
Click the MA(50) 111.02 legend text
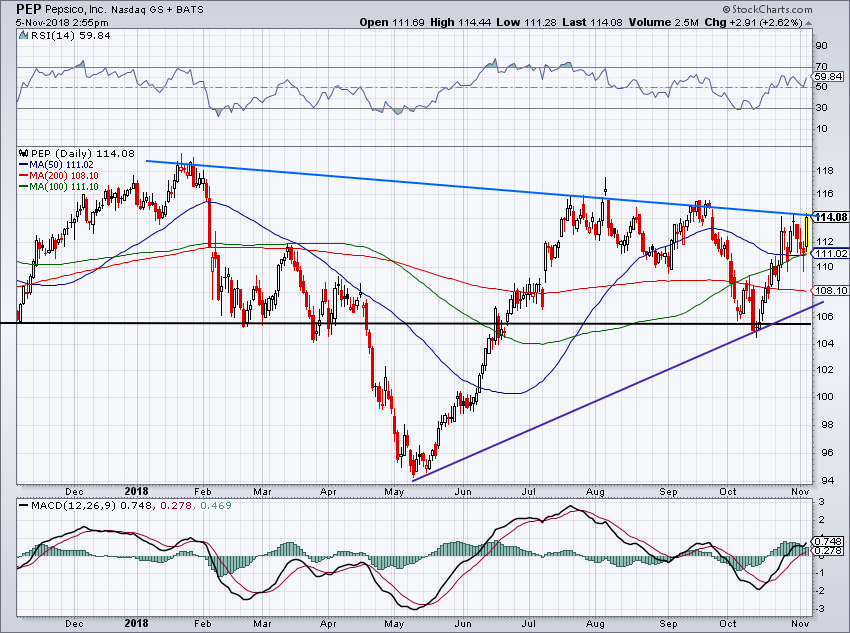point(61,165)
